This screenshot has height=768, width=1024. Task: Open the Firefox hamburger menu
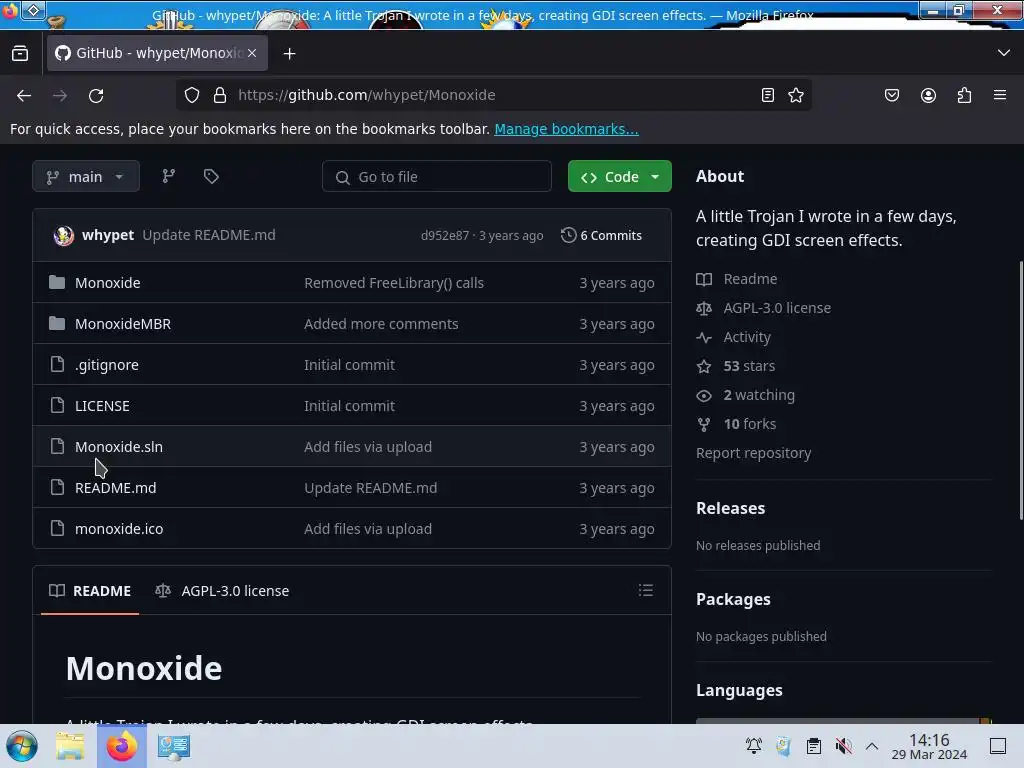pos(1000,95)
